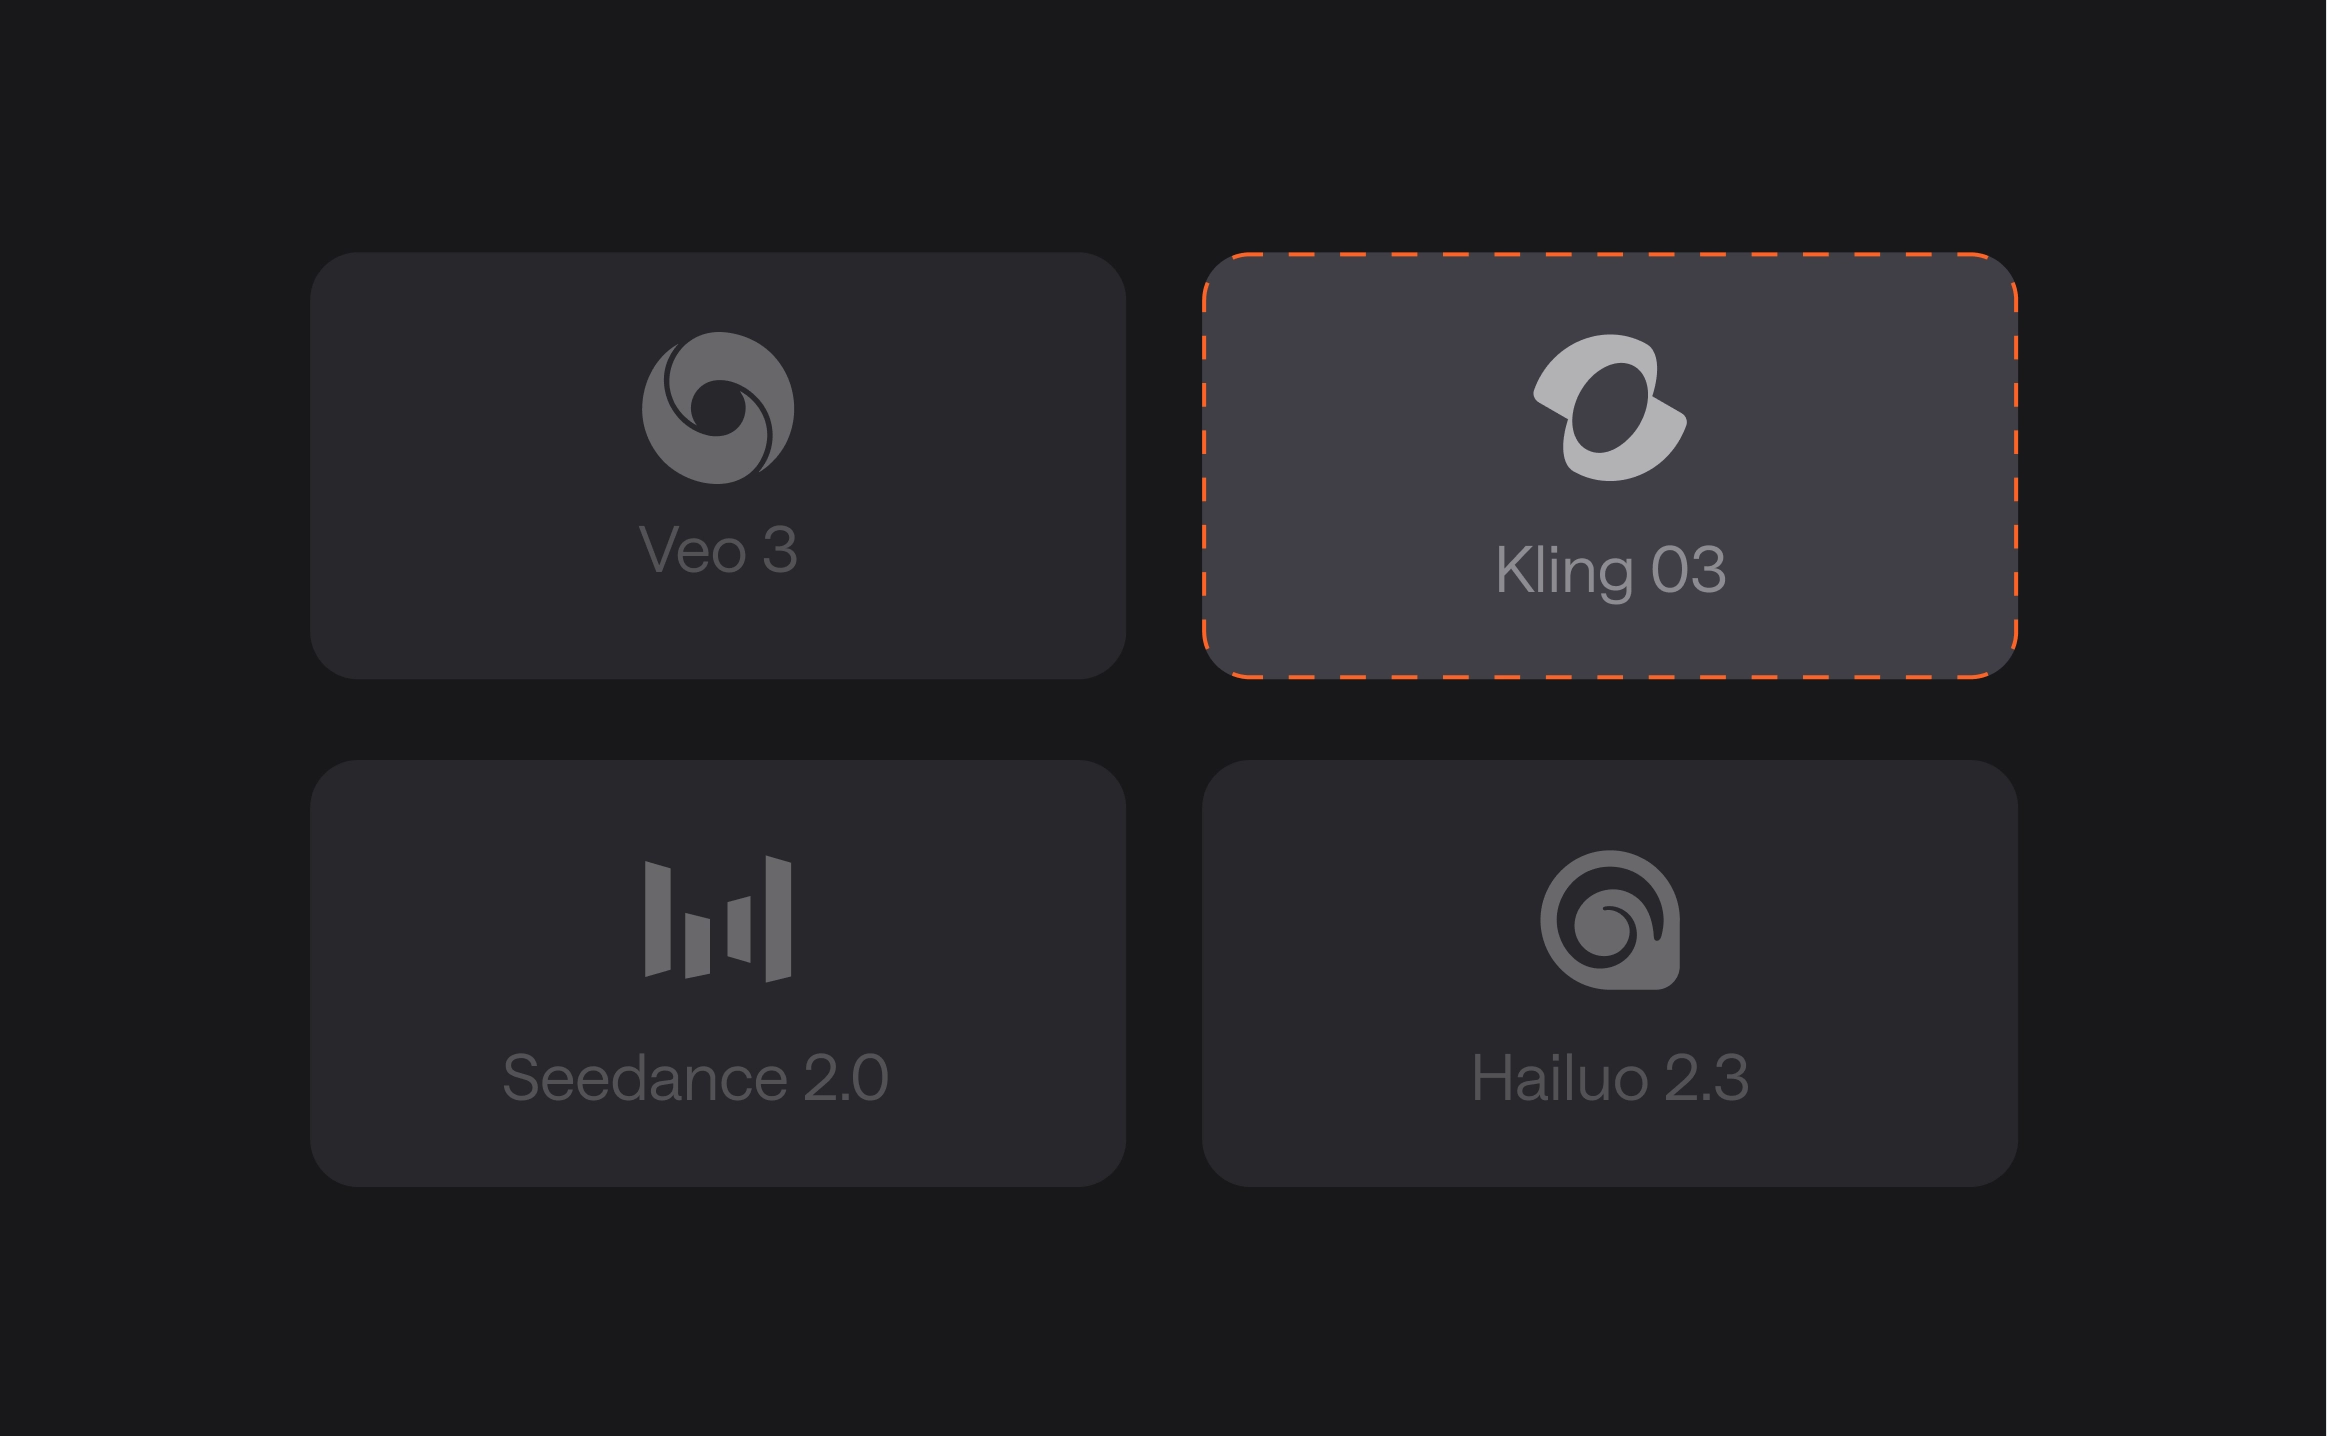
Task: Switch selection to the Veo 3 option
Action: click(x=718, y=466)
